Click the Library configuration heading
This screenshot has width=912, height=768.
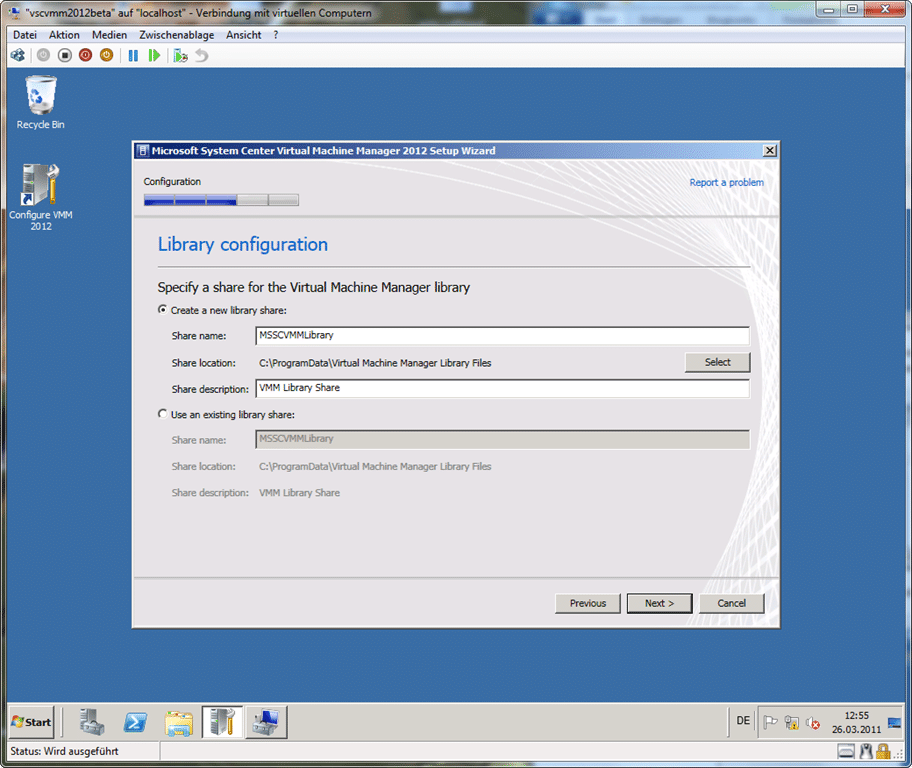(243, 244)
